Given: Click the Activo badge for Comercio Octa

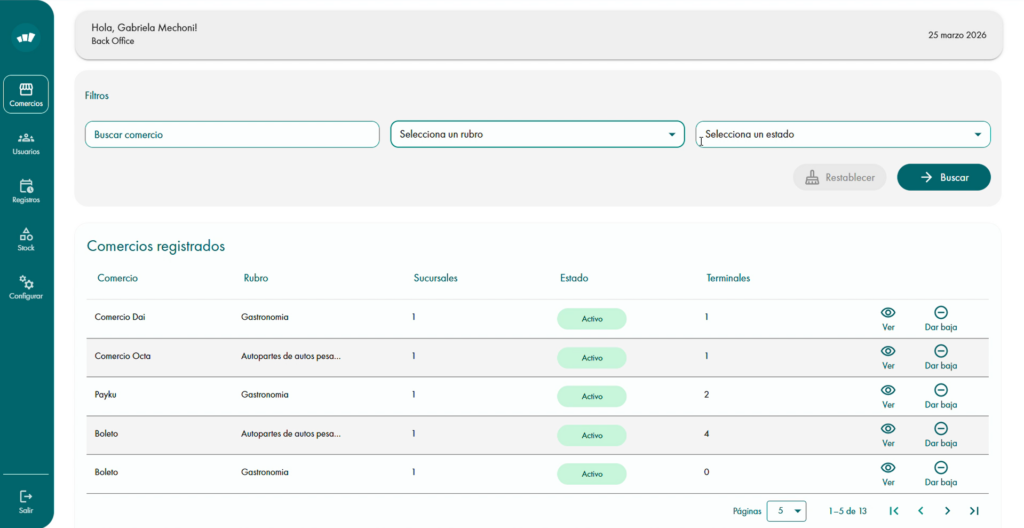Looking at the screenshot, I should pos(592,357).
